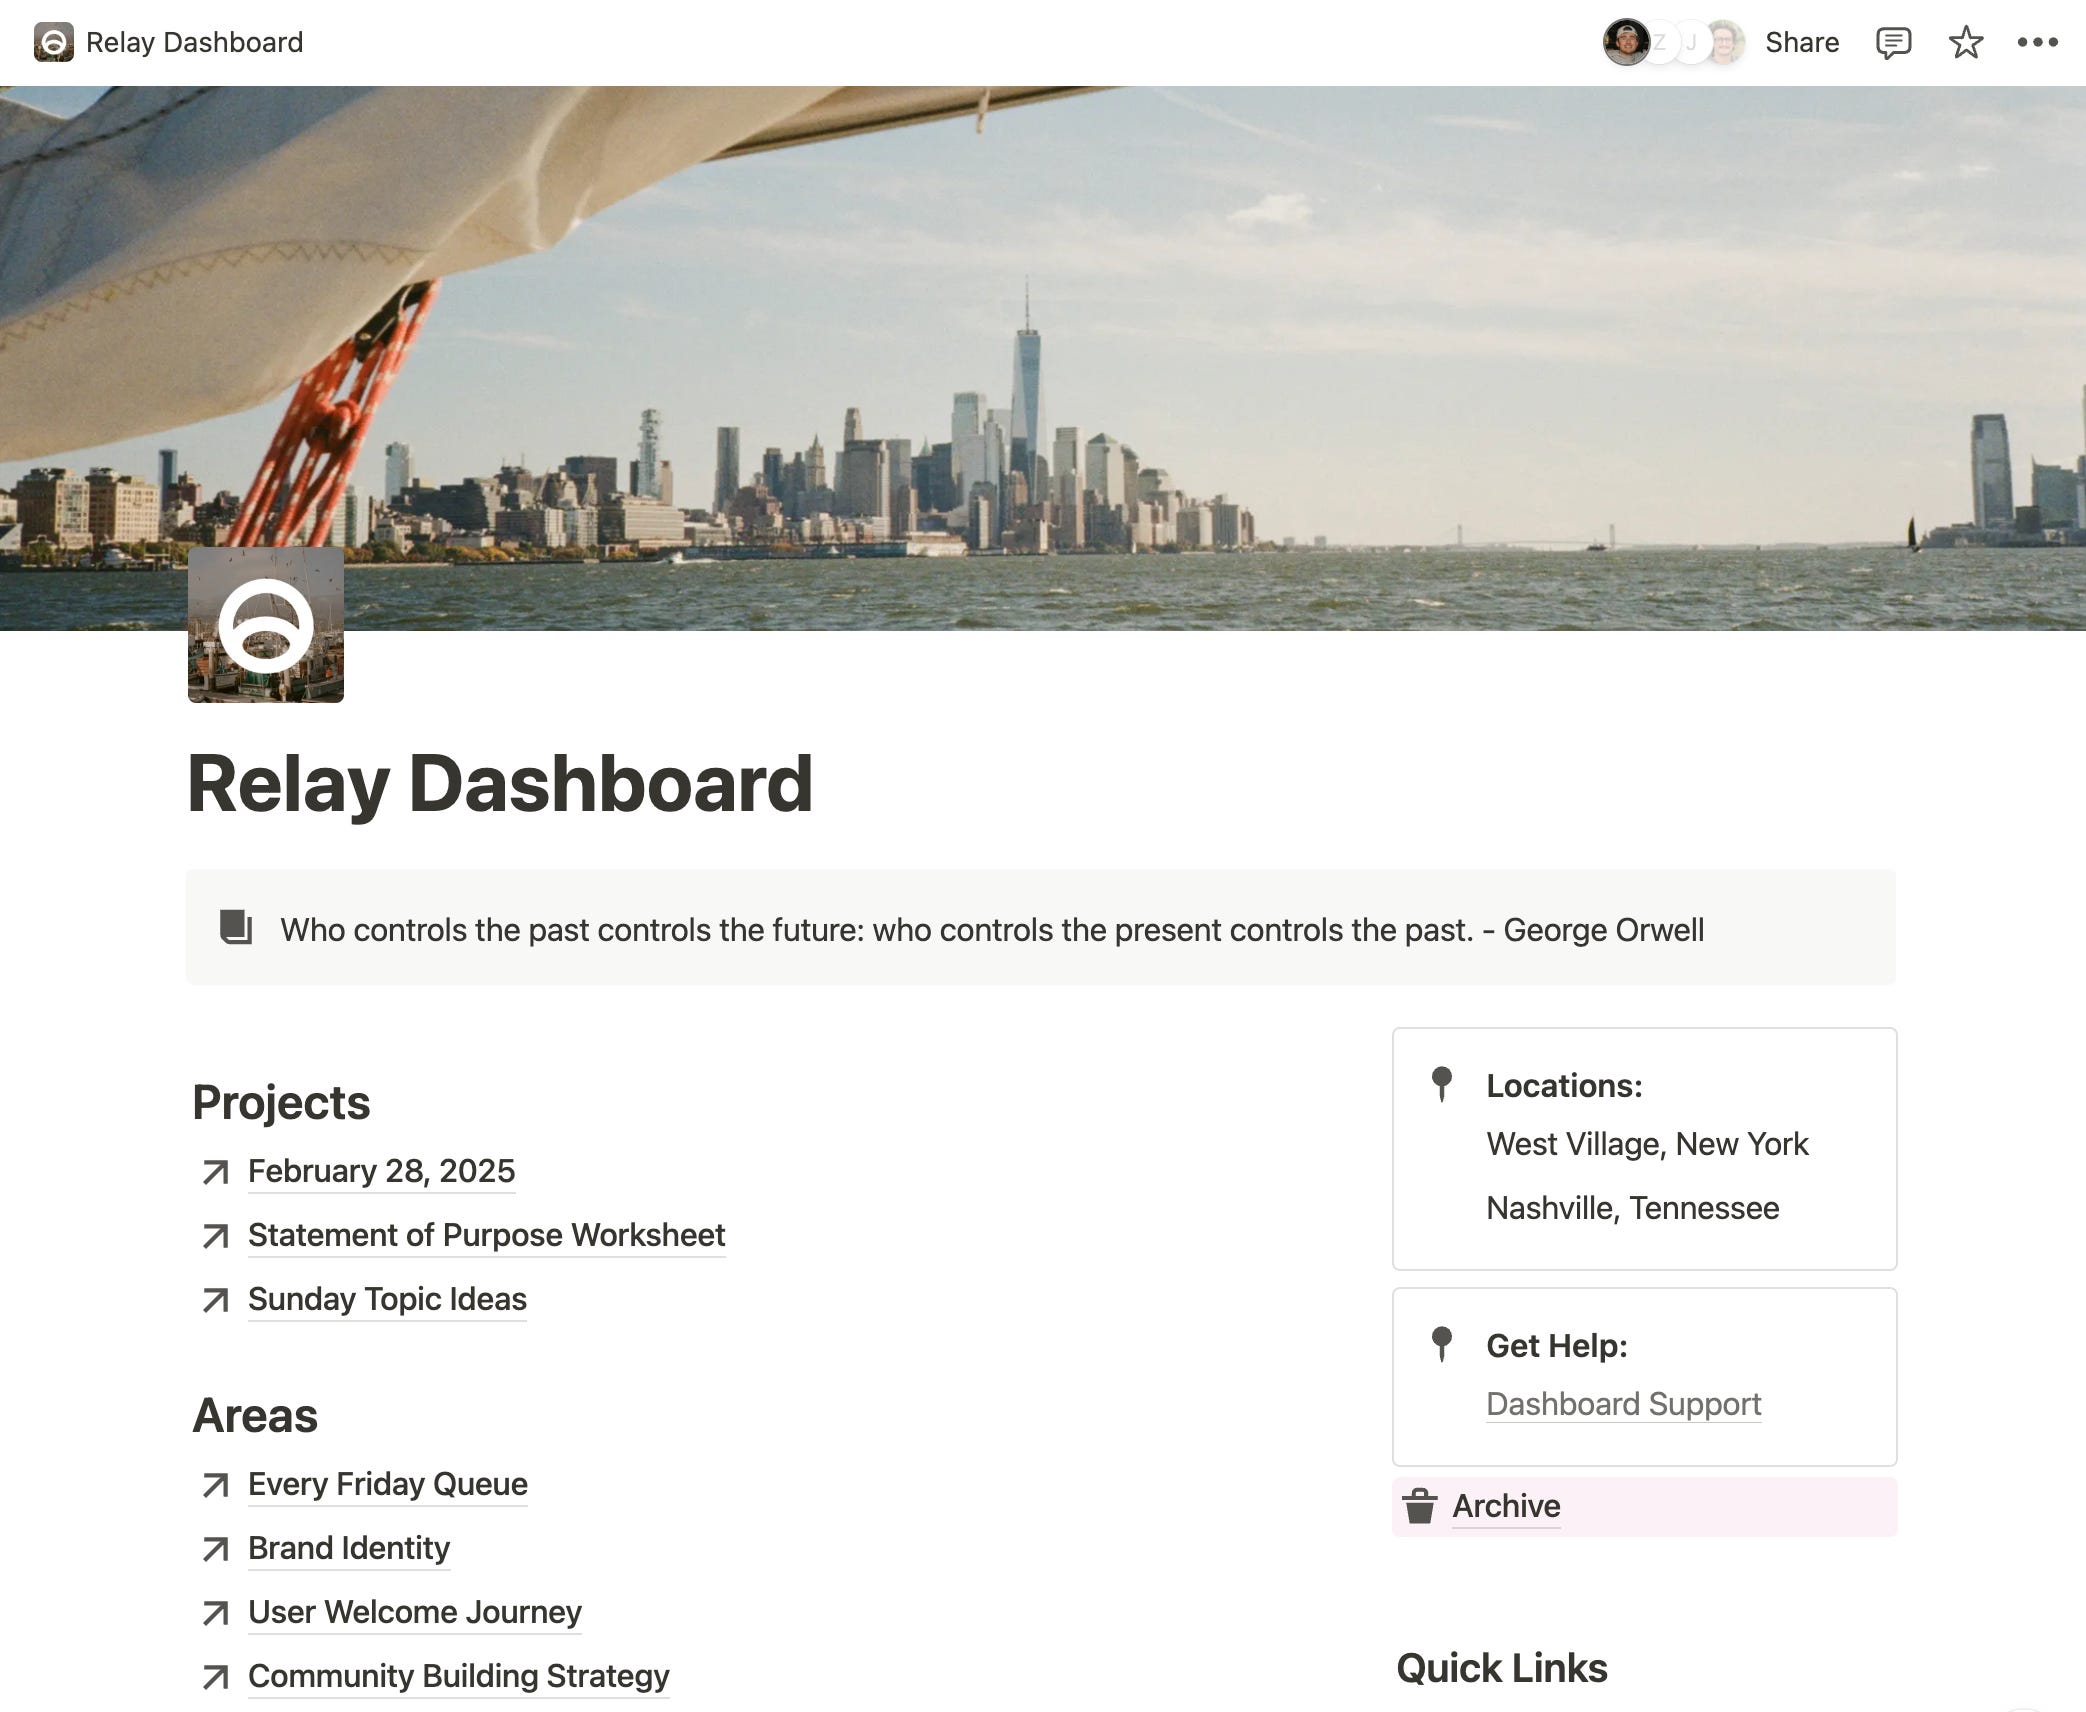Open the February 28, 2025 page
Screen dimensions: 2086x1712
coord(381,1171)
